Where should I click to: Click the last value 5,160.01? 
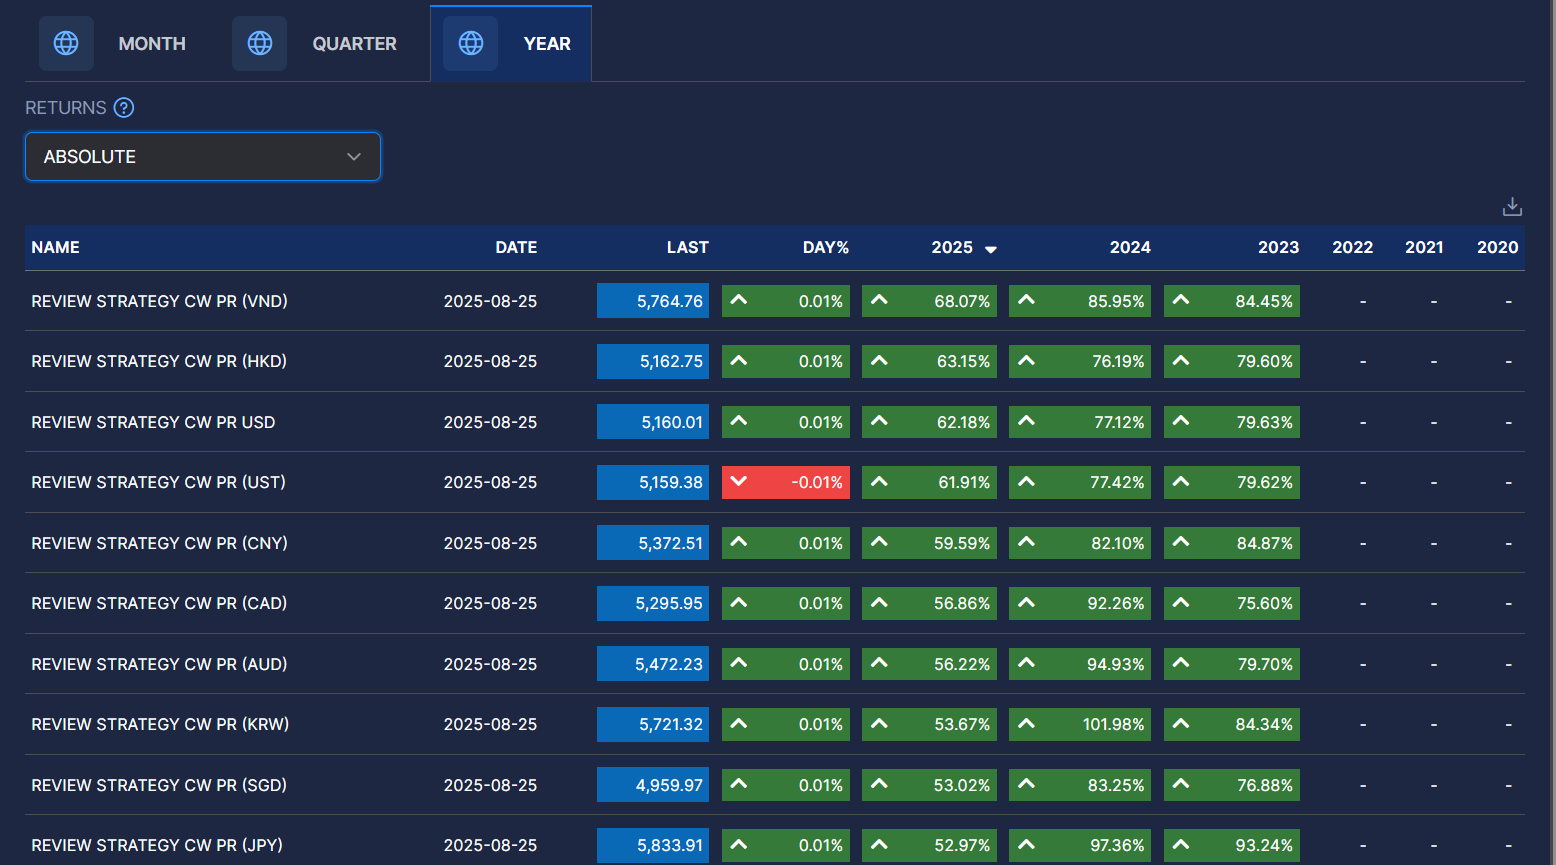(x=653, y=421)
